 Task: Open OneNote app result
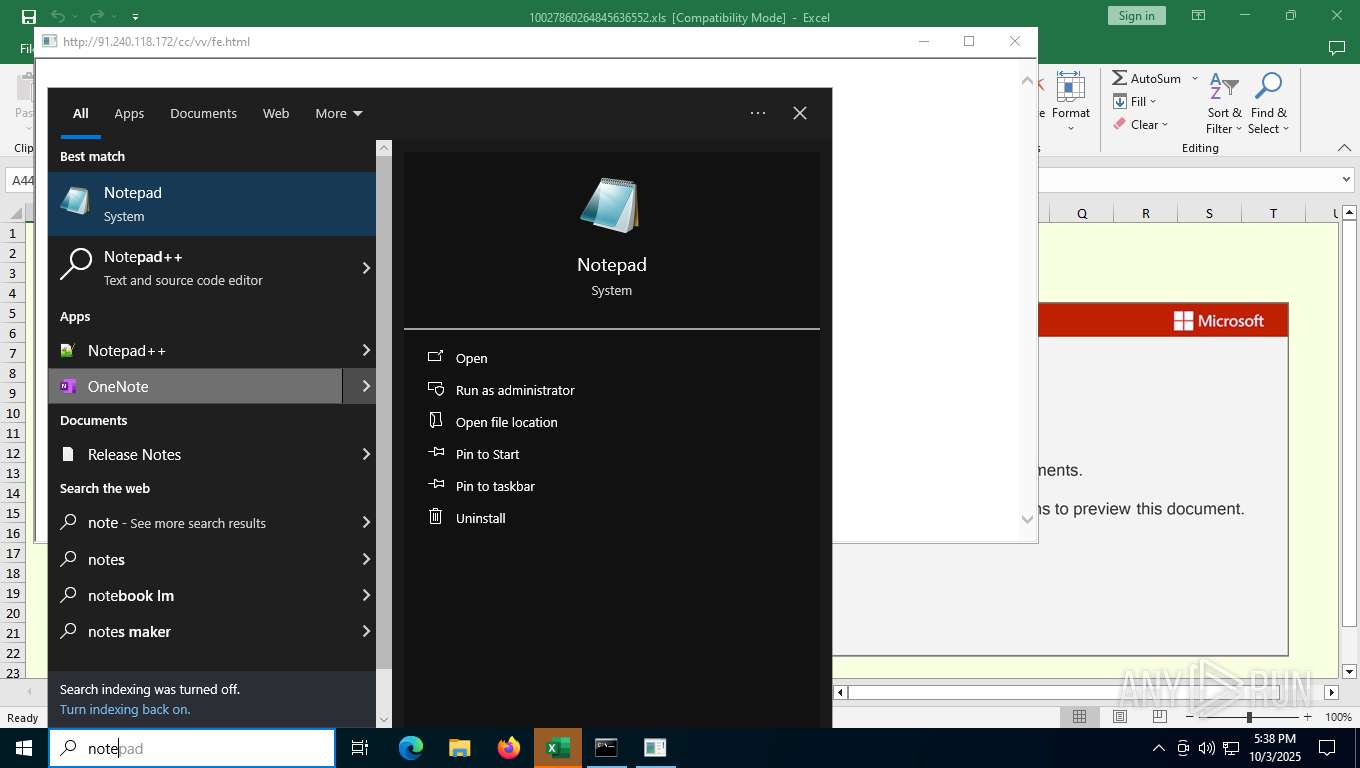coord(195,386)
